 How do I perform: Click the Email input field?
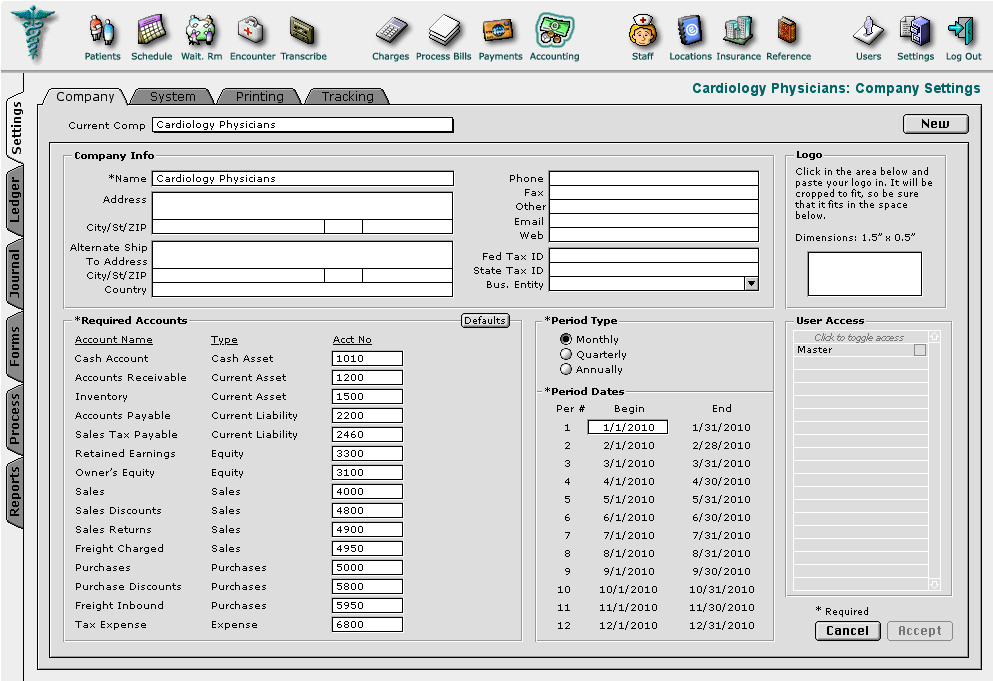654,221
